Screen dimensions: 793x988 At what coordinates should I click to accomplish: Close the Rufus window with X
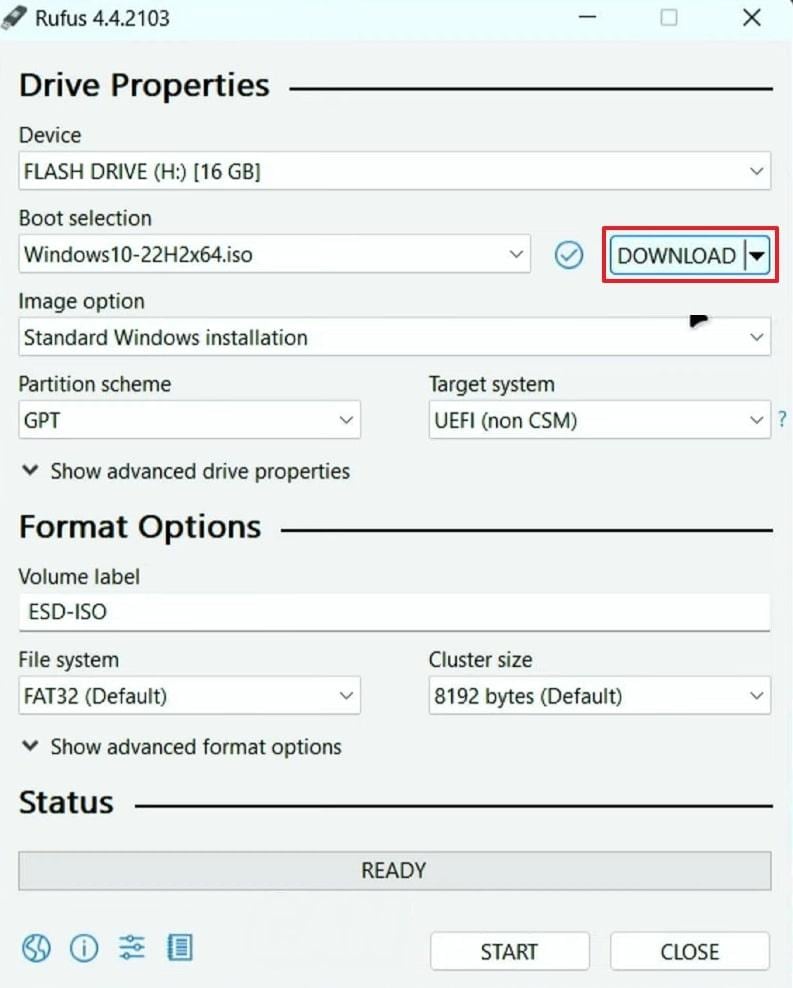coord(751,18)
